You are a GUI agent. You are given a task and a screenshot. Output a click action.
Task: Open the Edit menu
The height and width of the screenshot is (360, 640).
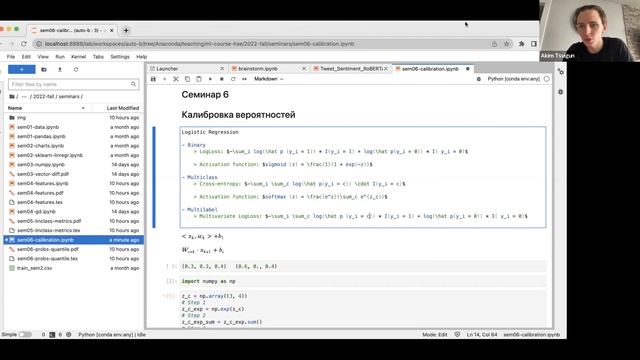point(26,57)
